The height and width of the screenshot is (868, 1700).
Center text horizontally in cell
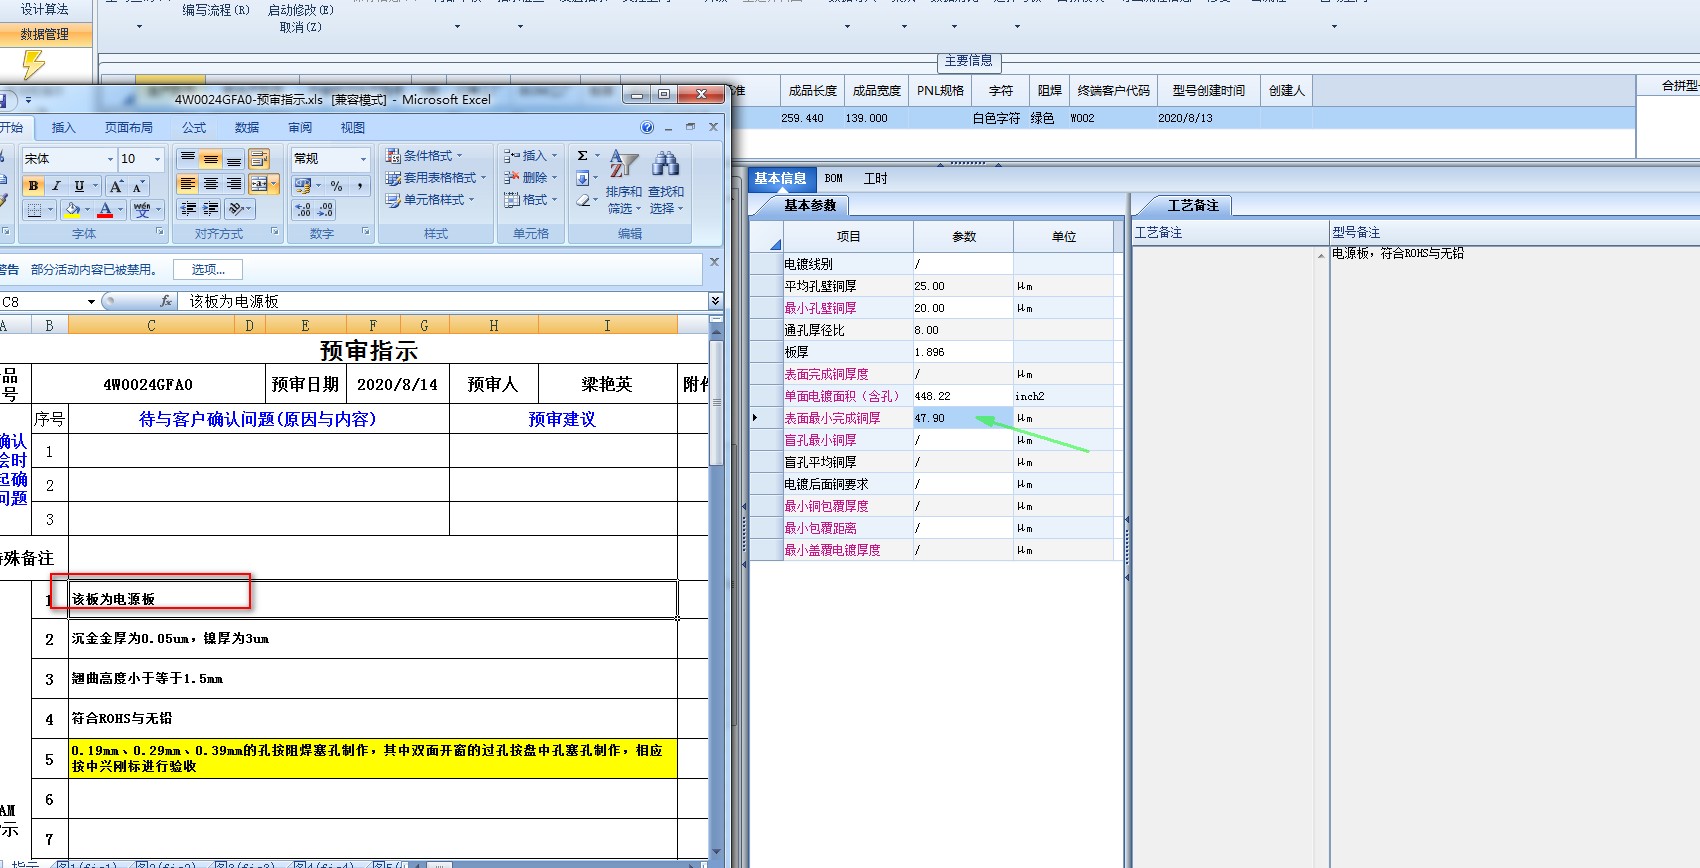click(210, 184)
